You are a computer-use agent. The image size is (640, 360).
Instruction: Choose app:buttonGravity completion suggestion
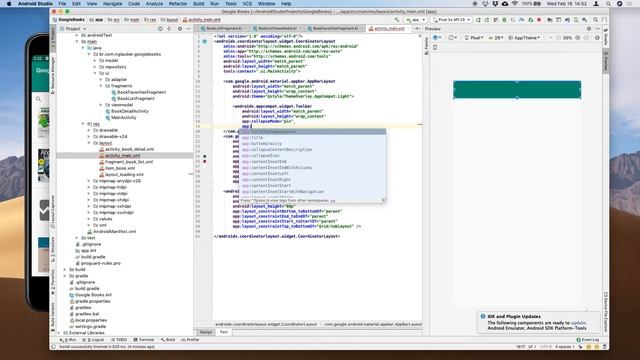coord(312,144)
